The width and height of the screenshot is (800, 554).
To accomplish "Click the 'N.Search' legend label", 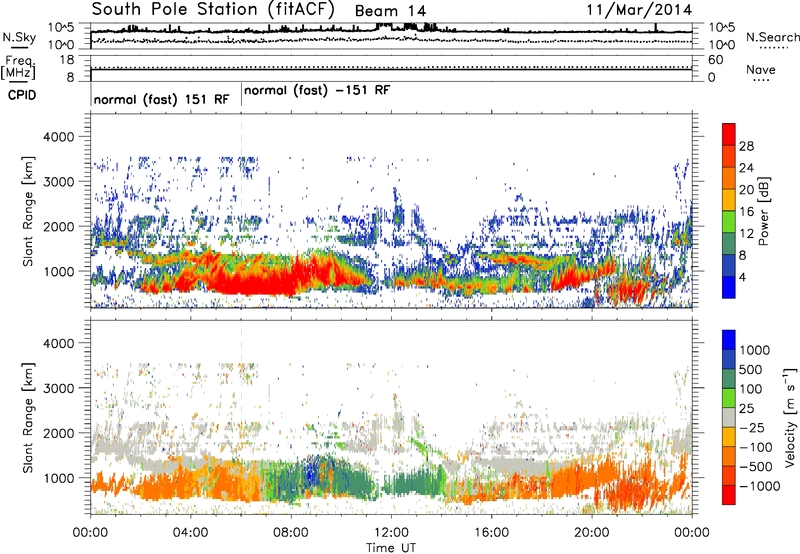I will [x=772, y=37].
